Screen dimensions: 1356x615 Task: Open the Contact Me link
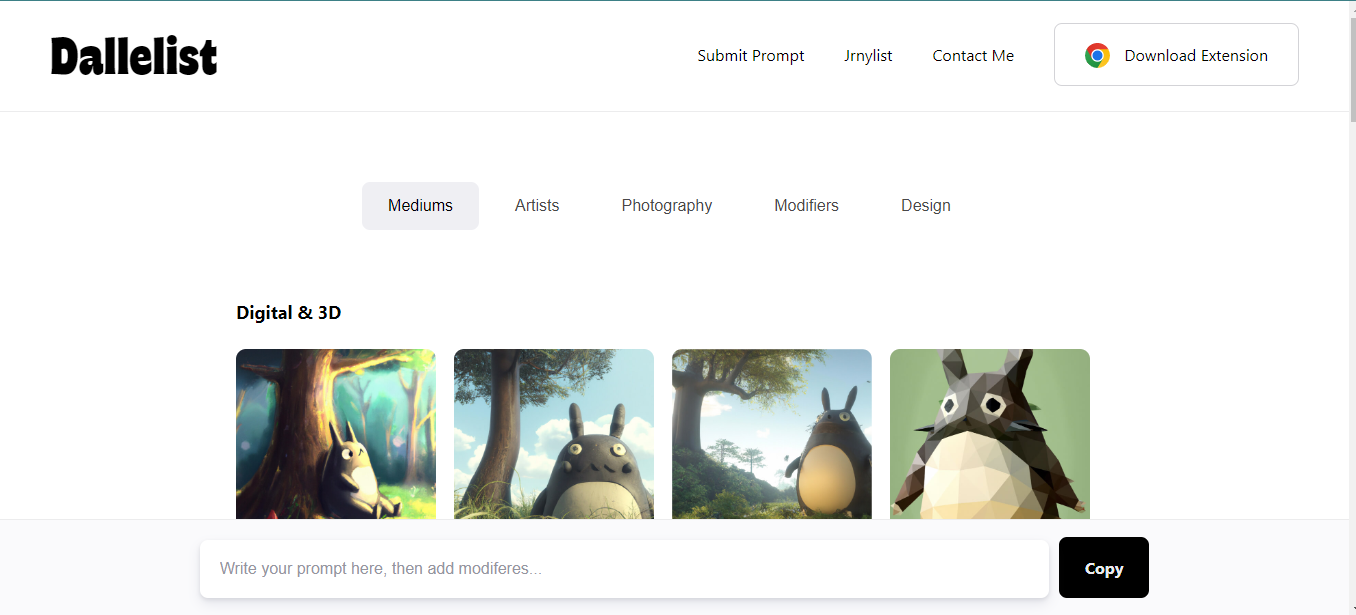click(x=973, y=56)
